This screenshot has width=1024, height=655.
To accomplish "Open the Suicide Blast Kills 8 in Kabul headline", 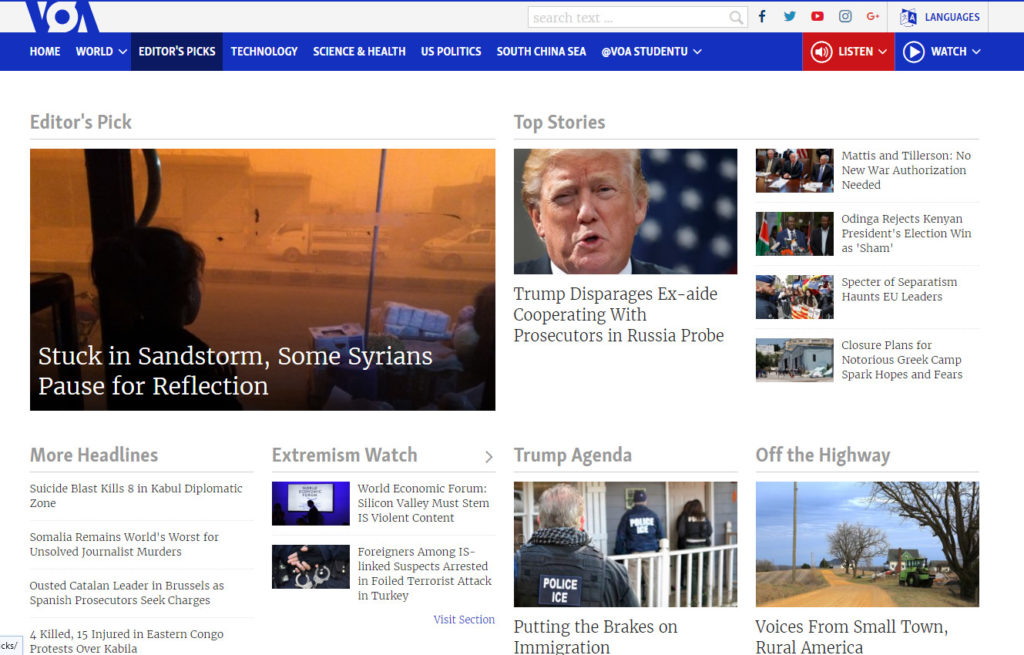I will (x=136, y=496).
